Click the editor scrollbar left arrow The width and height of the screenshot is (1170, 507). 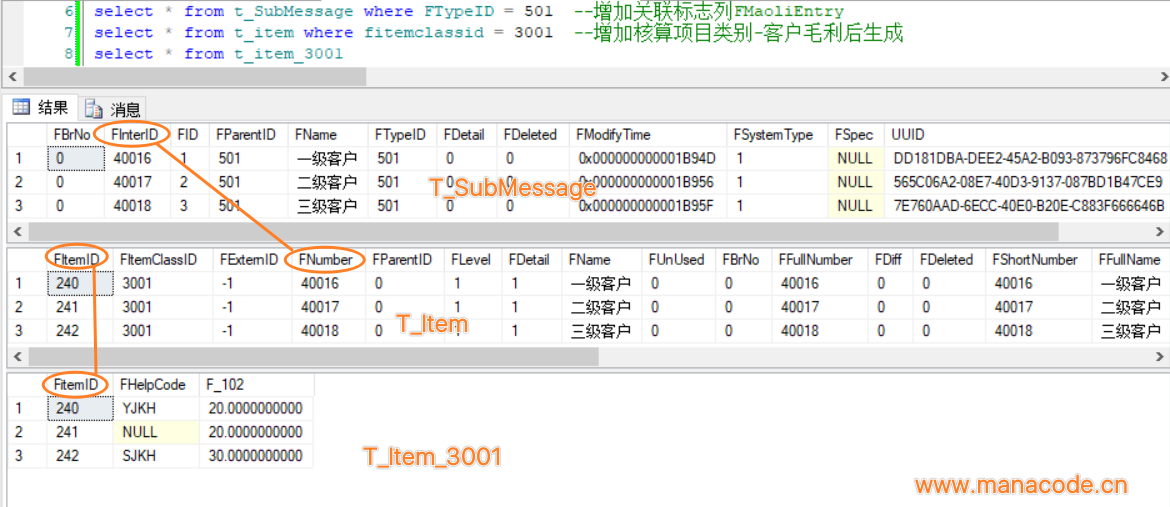click(x=10, y=77)
